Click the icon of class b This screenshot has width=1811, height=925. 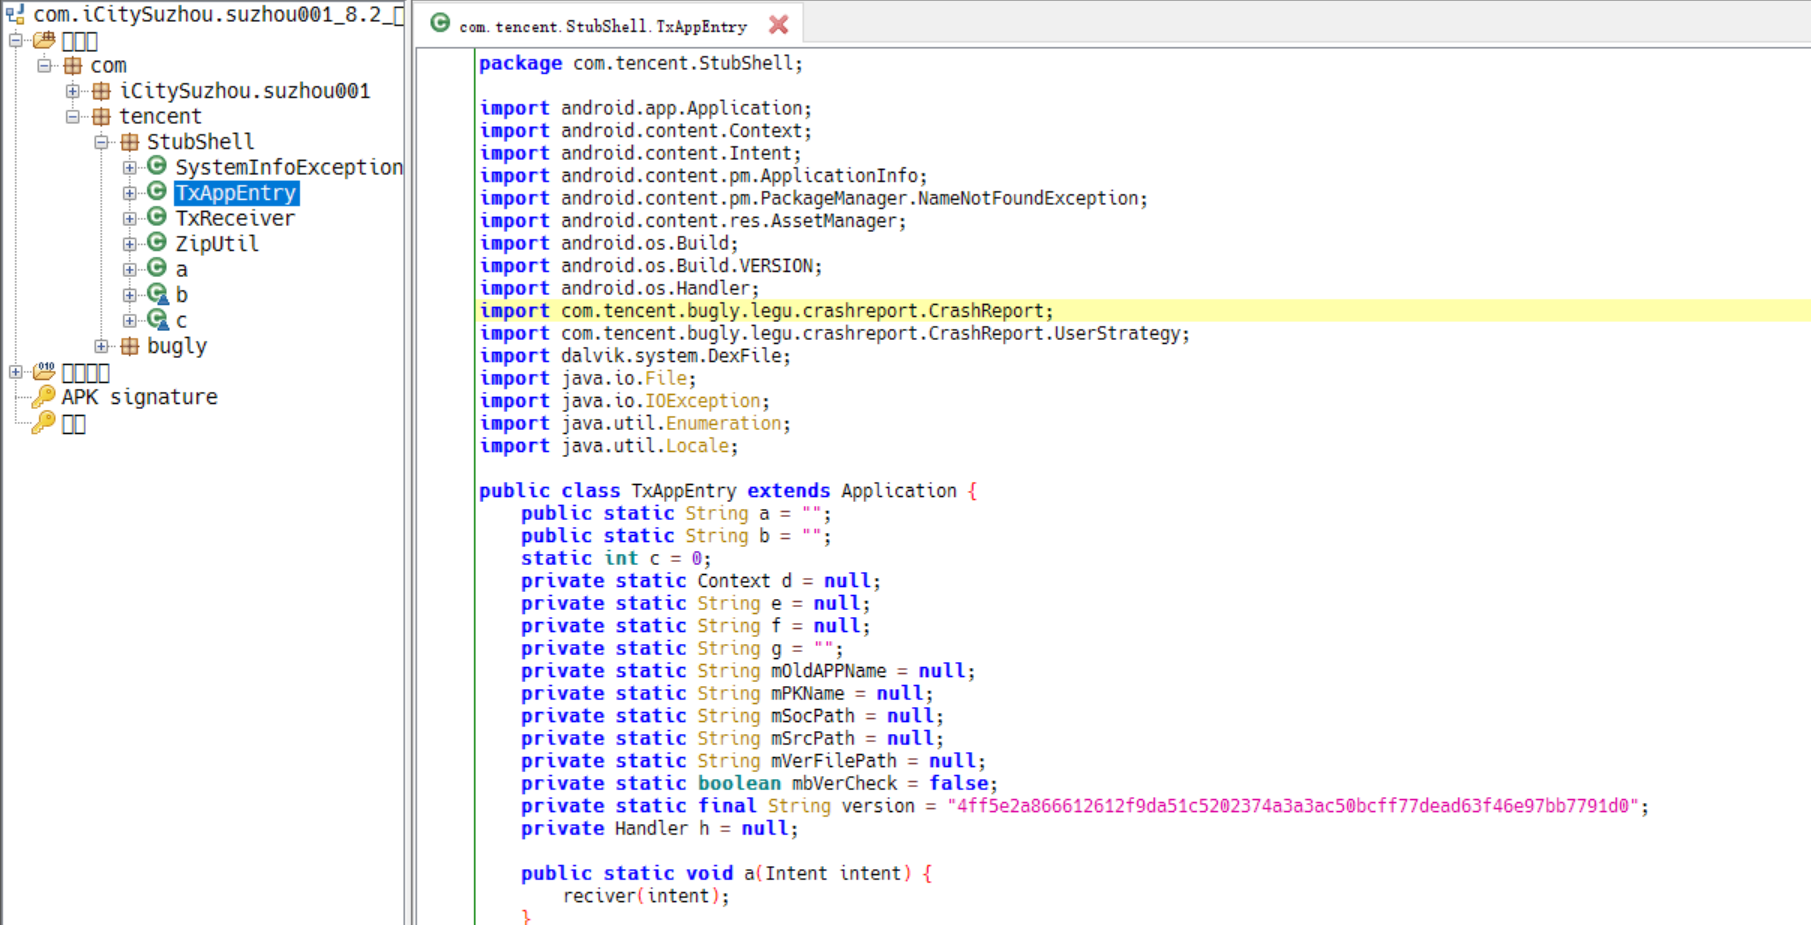tap(157, 294)
